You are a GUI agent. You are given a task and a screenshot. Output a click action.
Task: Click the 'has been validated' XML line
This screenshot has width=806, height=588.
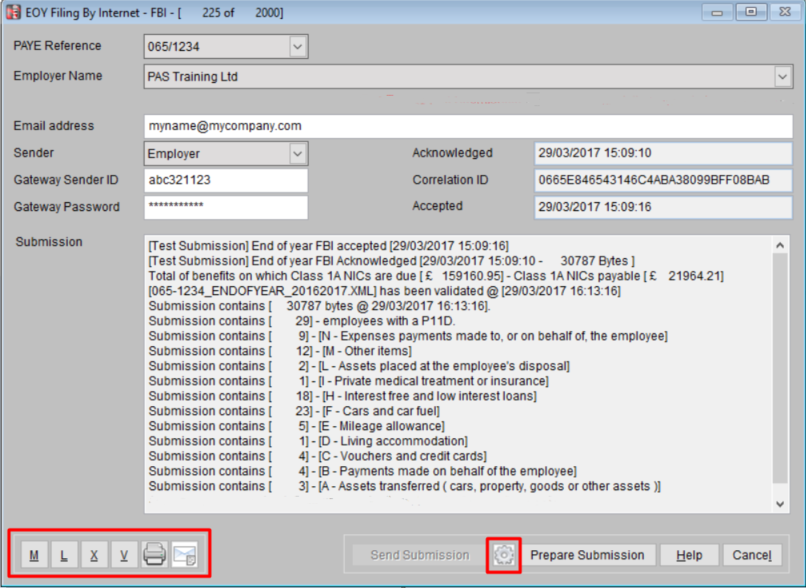(x=384, y=291)
